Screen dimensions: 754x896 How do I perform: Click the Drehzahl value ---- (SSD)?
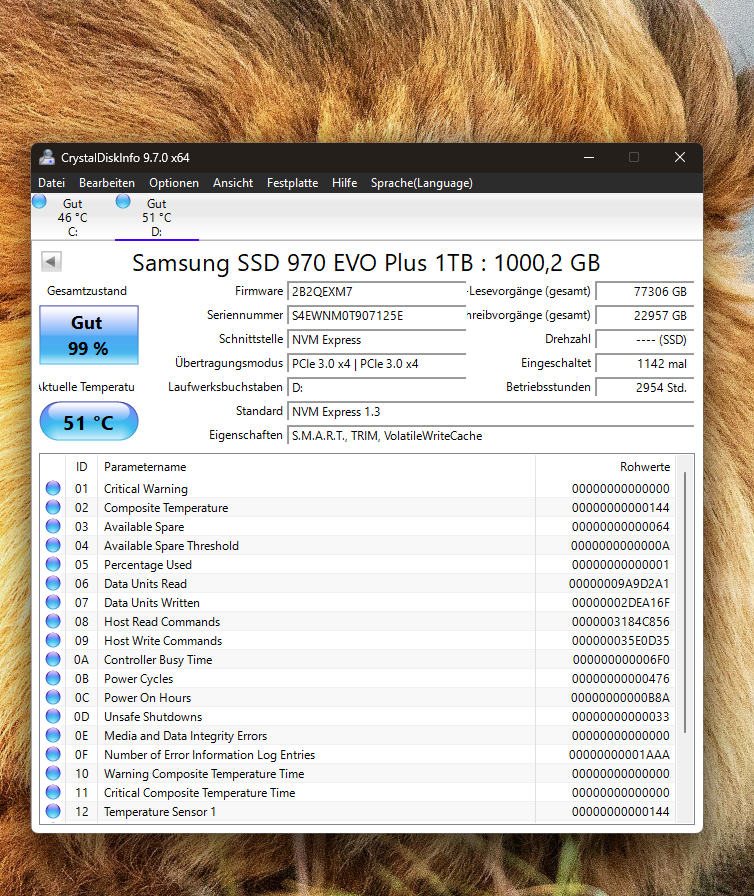645,339
